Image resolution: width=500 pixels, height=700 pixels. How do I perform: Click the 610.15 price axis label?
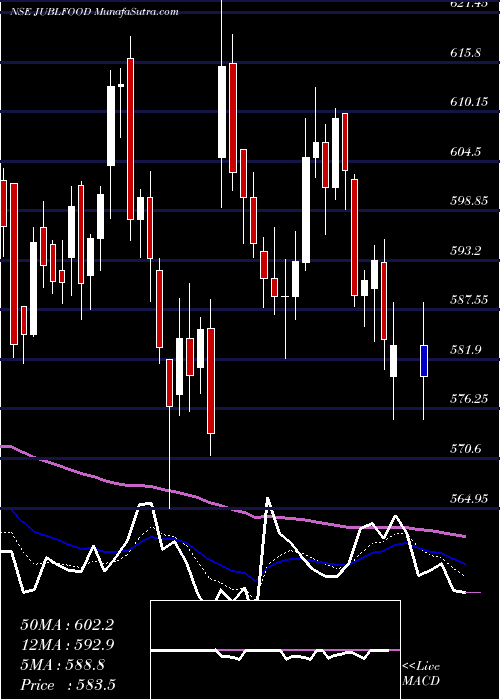[469, 102]
